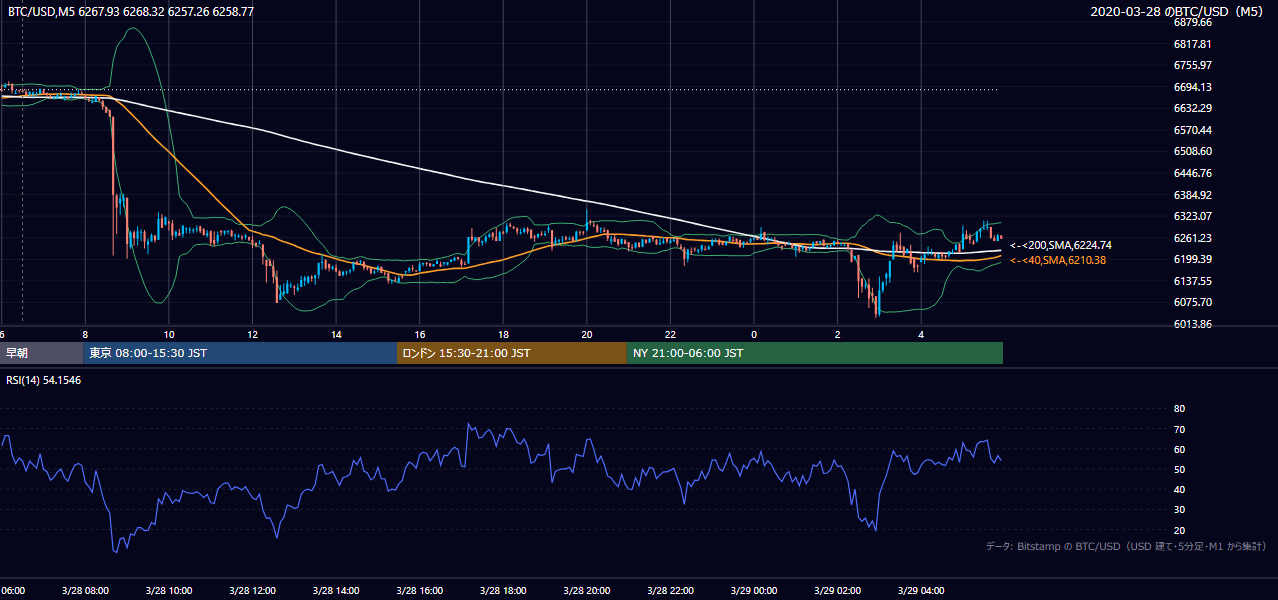Image resolution: width=1278 pixels, height=600 pixels.
Task: Click the RSI 30 level label
Action: [1179, 510]
